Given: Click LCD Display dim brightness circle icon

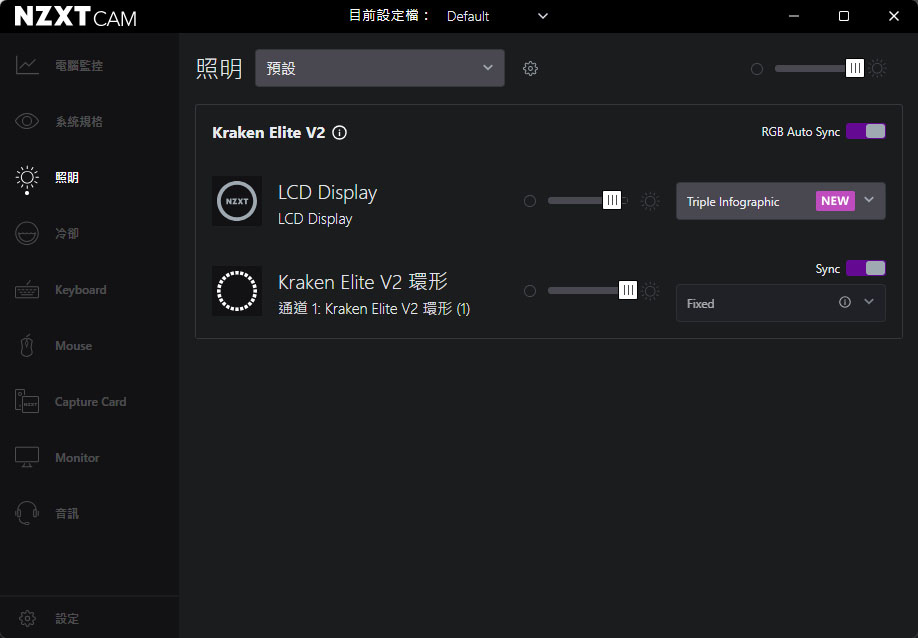Looking at the screenshot, I should click(x=530, y=201).
